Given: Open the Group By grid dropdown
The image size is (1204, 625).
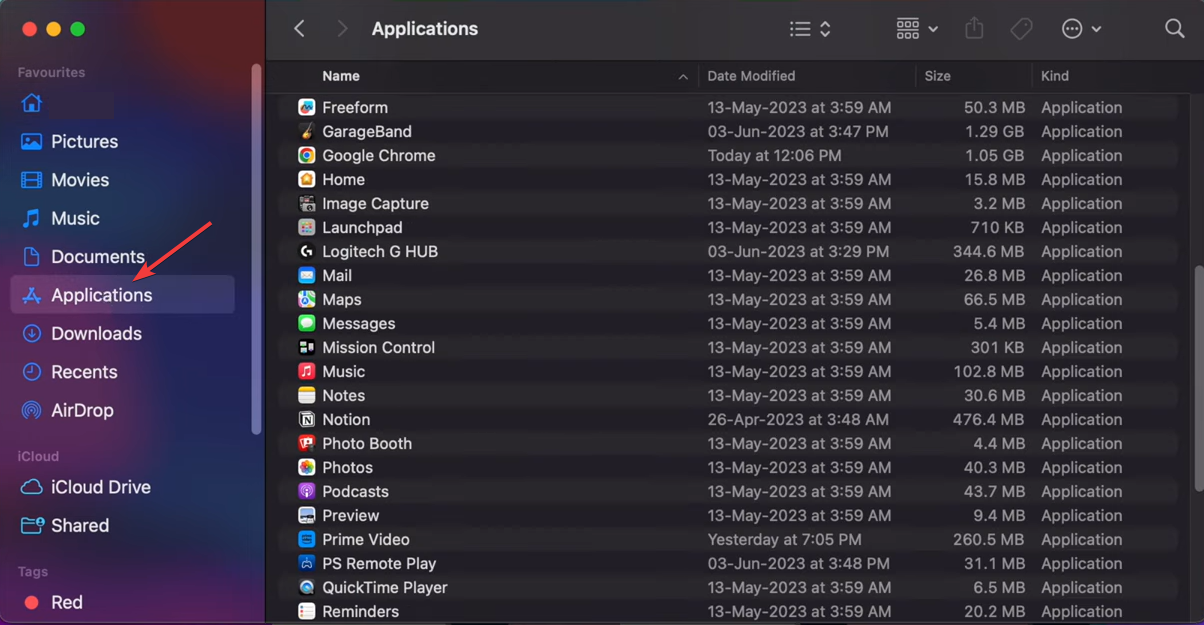Looking at the screenshot, I should (917, 29).
